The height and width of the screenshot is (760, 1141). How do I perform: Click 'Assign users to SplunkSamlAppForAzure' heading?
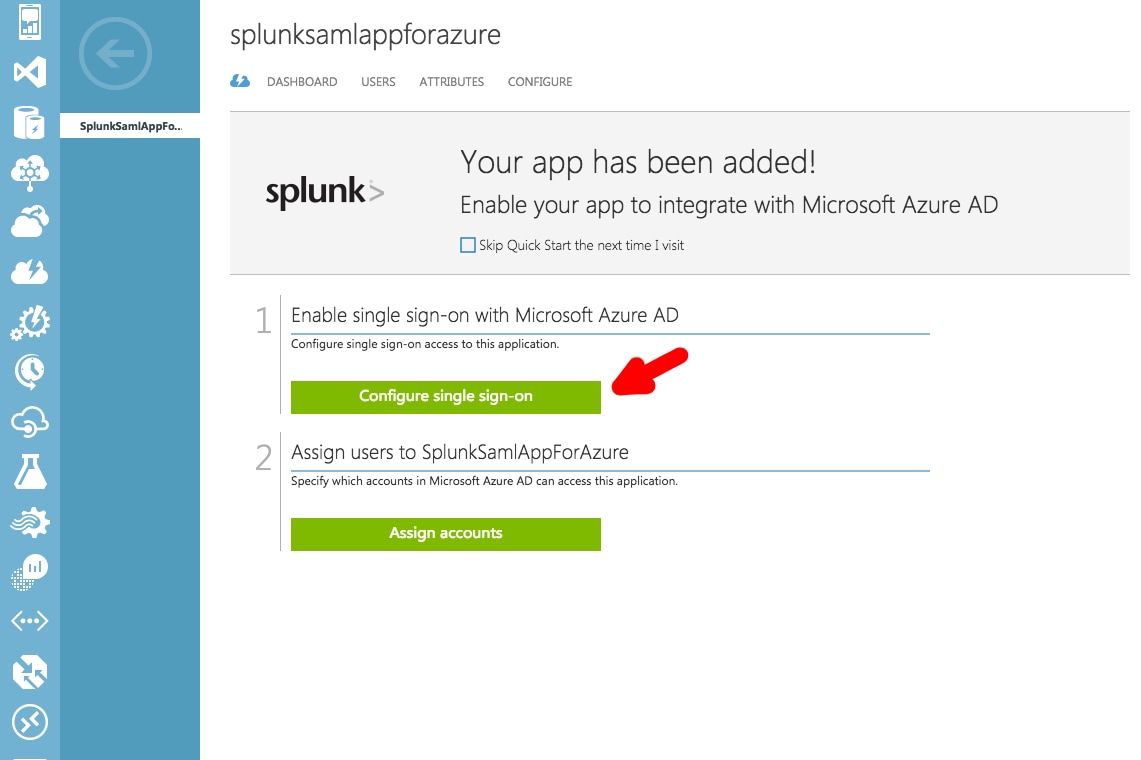(460, 452)
